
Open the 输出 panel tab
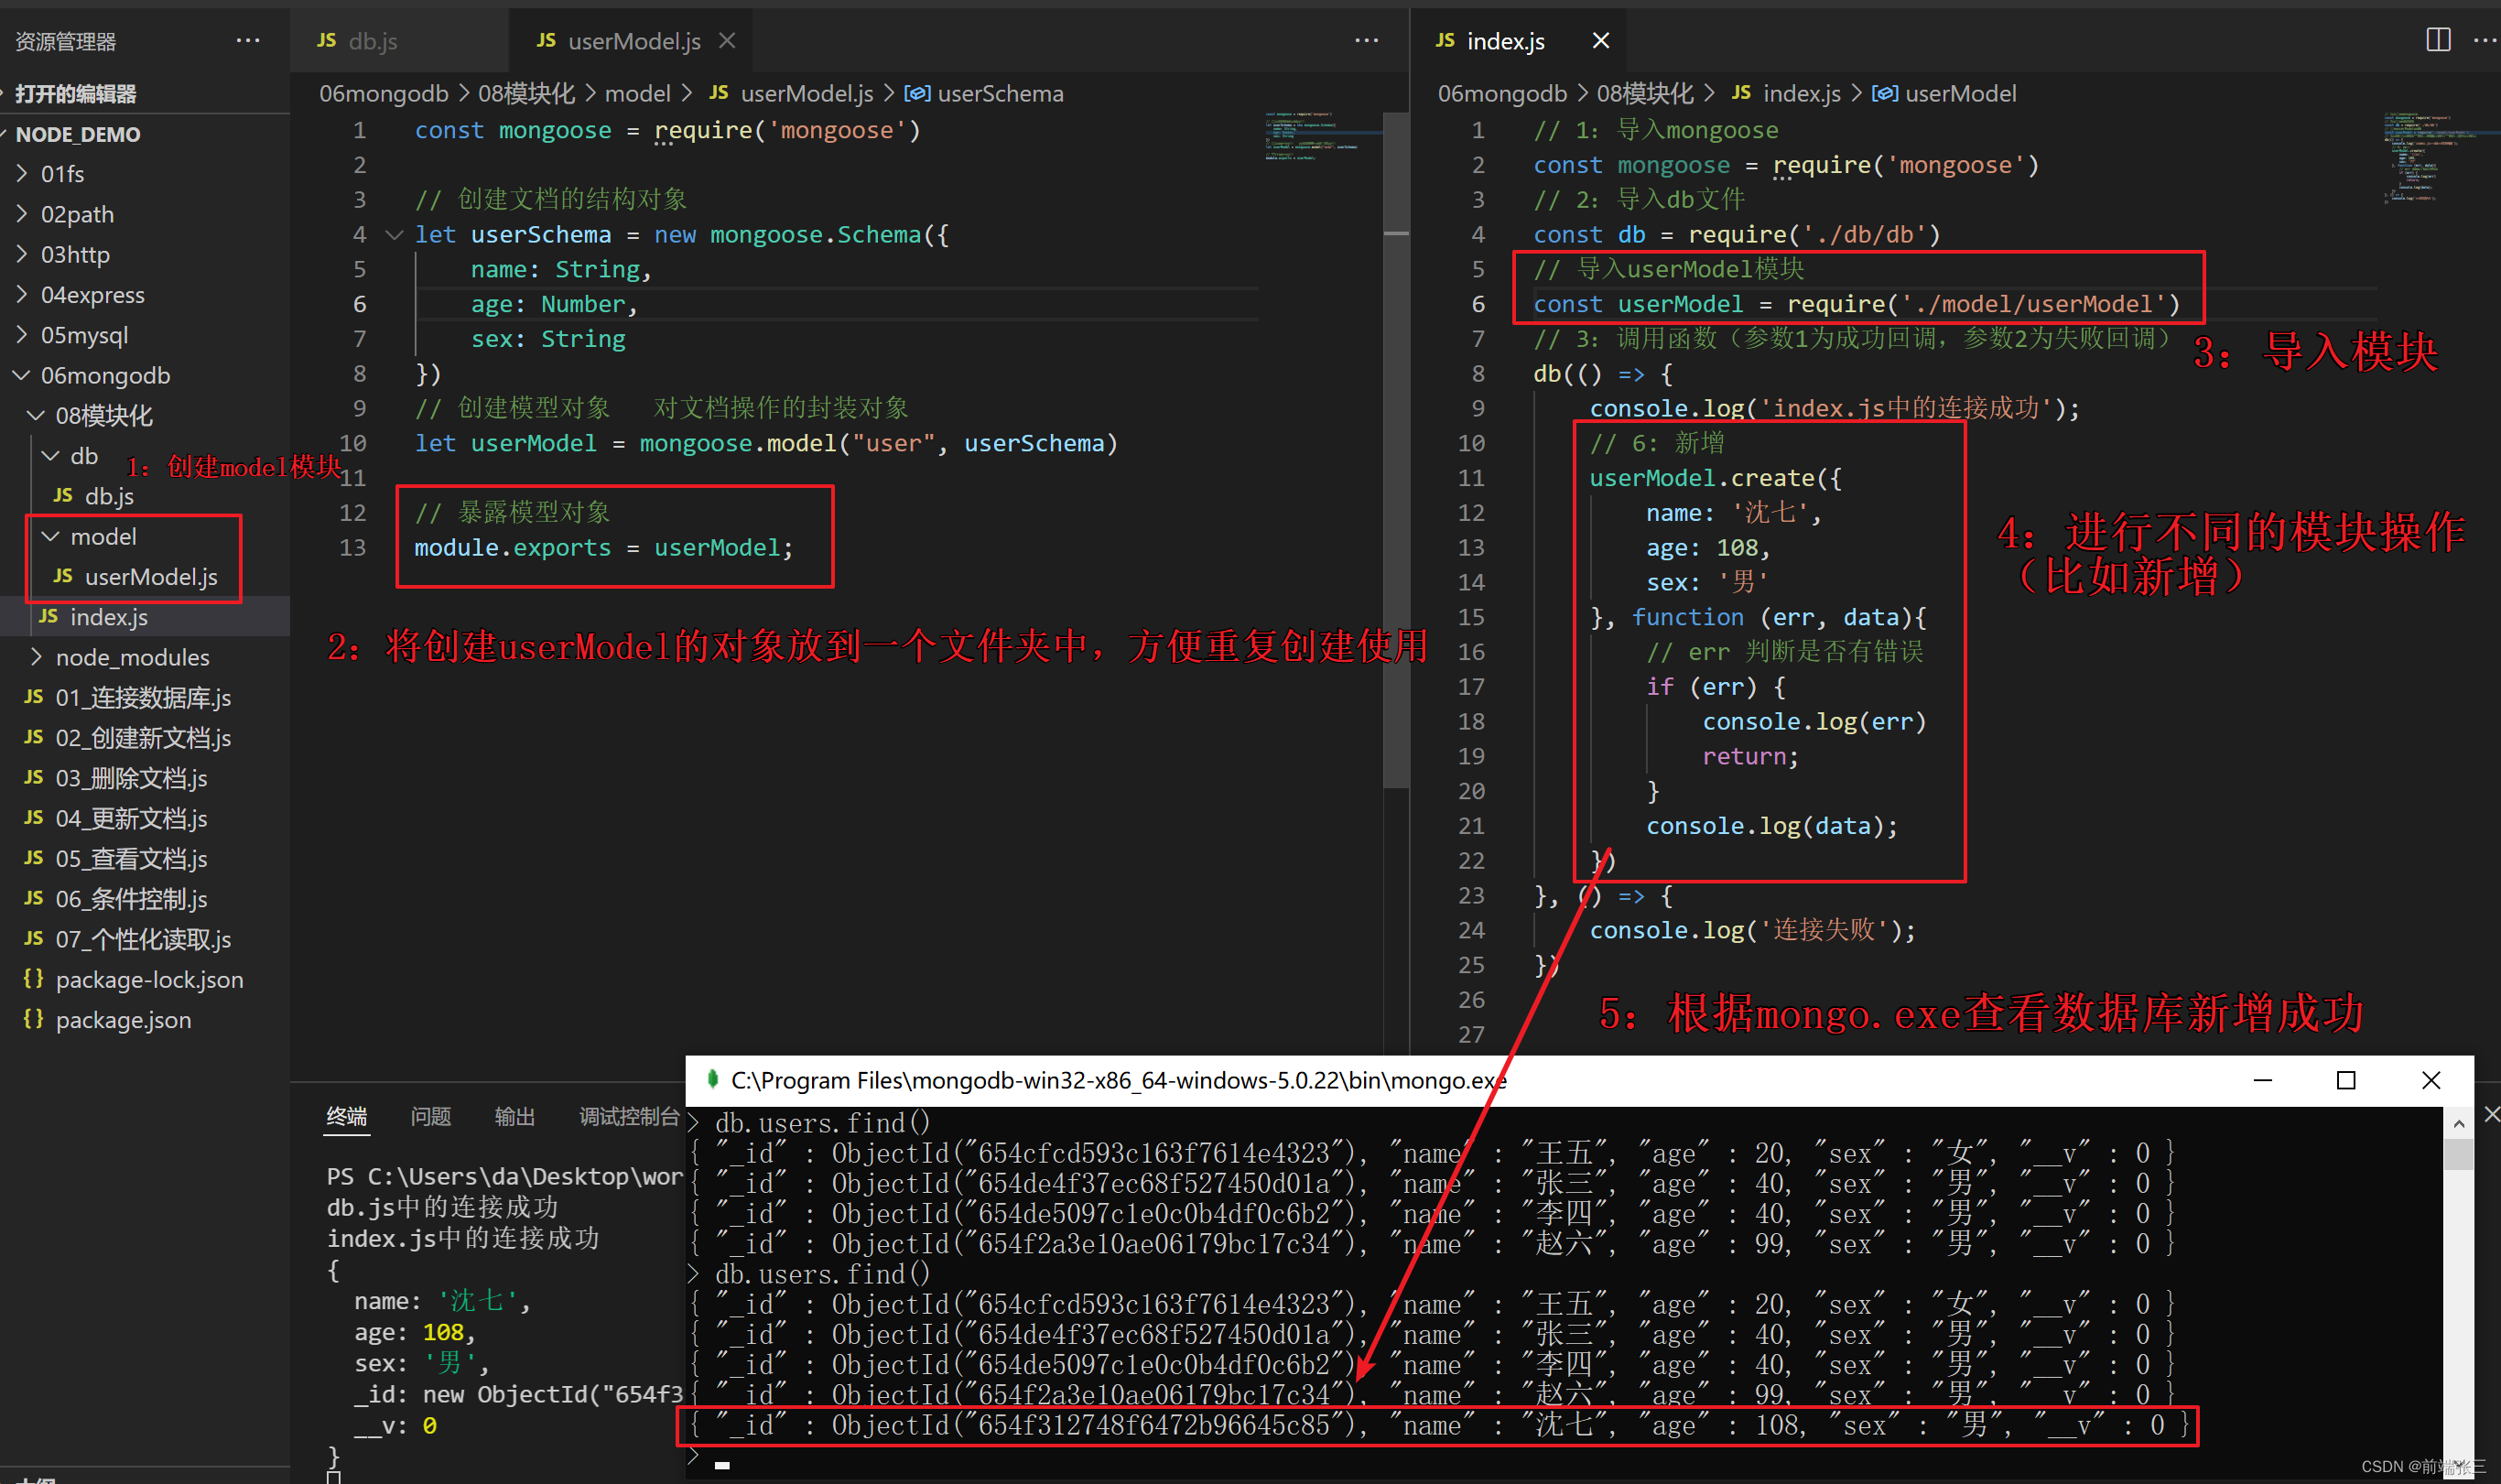[515, 1116]
